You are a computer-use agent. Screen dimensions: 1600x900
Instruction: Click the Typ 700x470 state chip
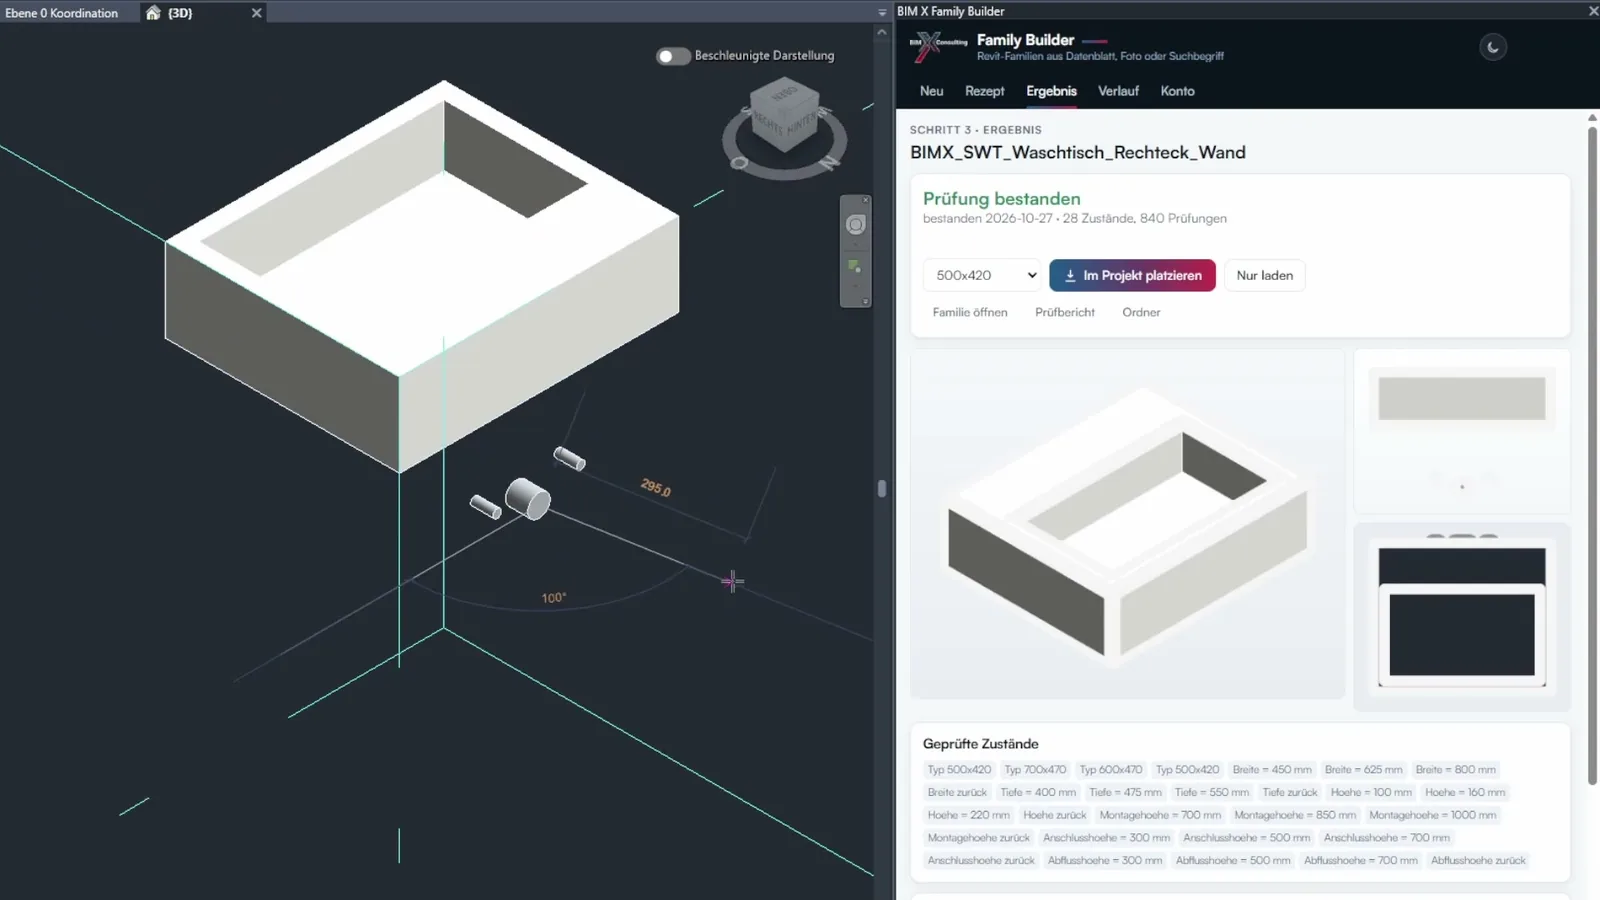pyautogui.click(x=1035, y=770)
